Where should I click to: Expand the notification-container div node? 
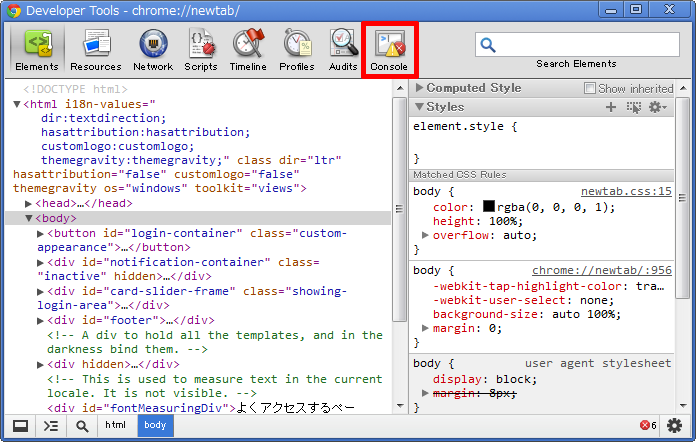point(40,262)
